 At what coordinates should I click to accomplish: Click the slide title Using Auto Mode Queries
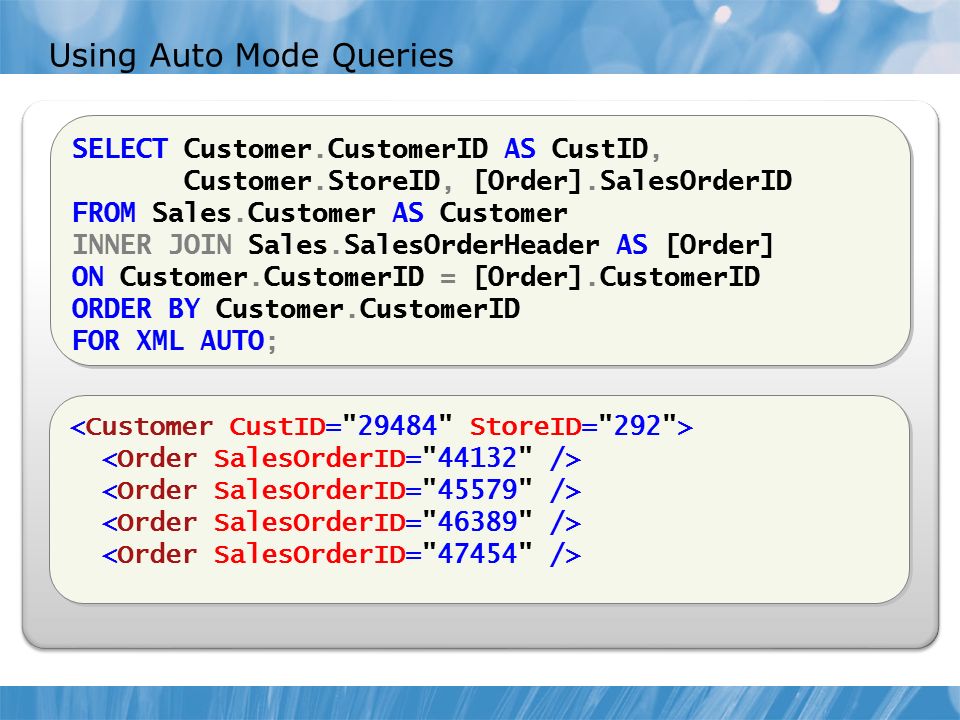tap(251, 56)
